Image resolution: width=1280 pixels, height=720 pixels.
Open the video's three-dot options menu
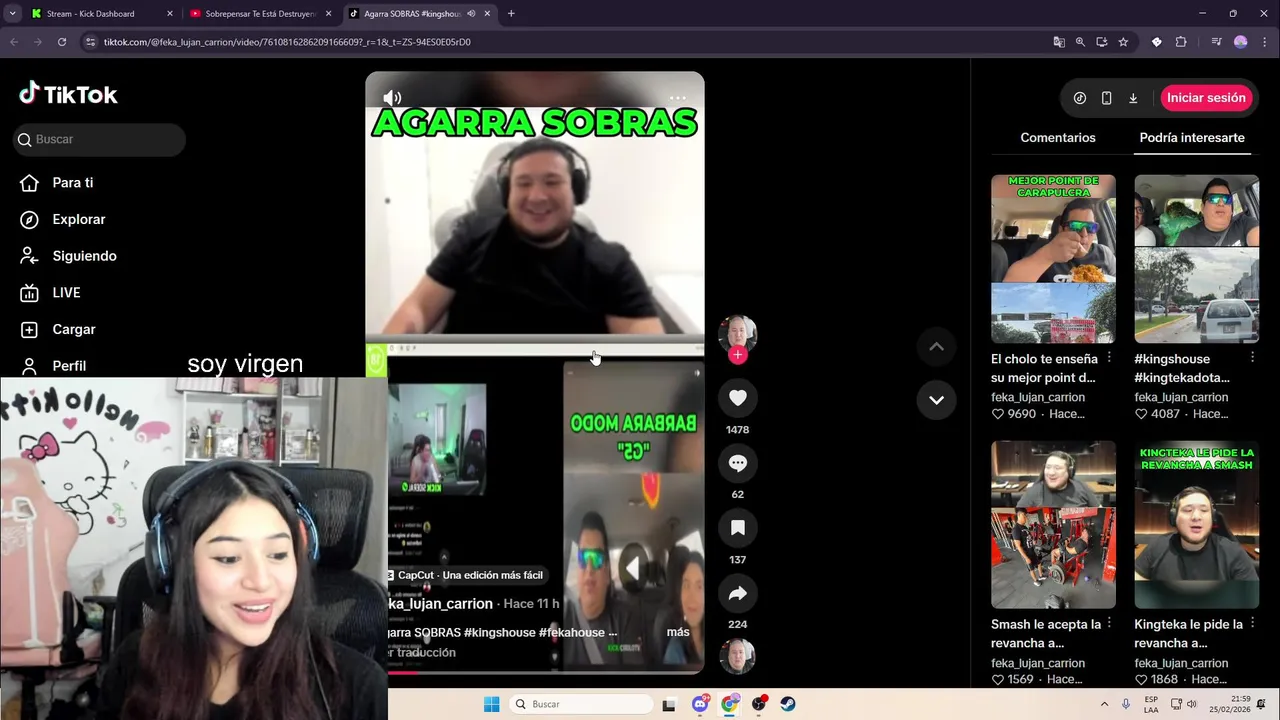click(x=678, y=98)
